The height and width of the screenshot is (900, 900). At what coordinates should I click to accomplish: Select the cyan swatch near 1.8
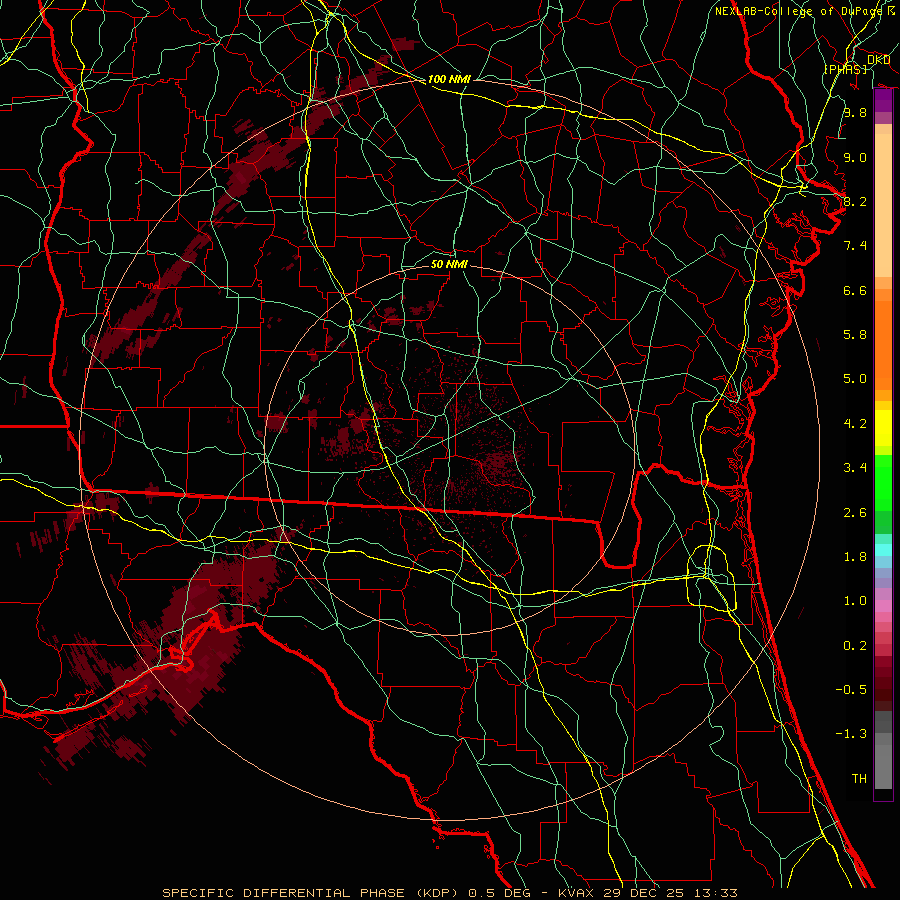point(883,549)
